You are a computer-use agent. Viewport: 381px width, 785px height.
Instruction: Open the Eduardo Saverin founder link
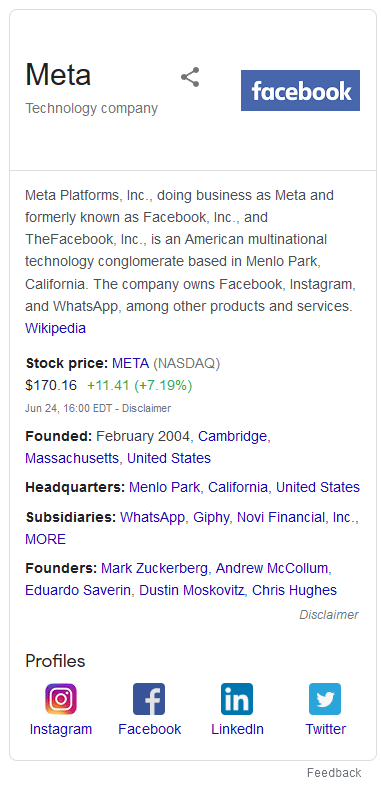[78, 590]
